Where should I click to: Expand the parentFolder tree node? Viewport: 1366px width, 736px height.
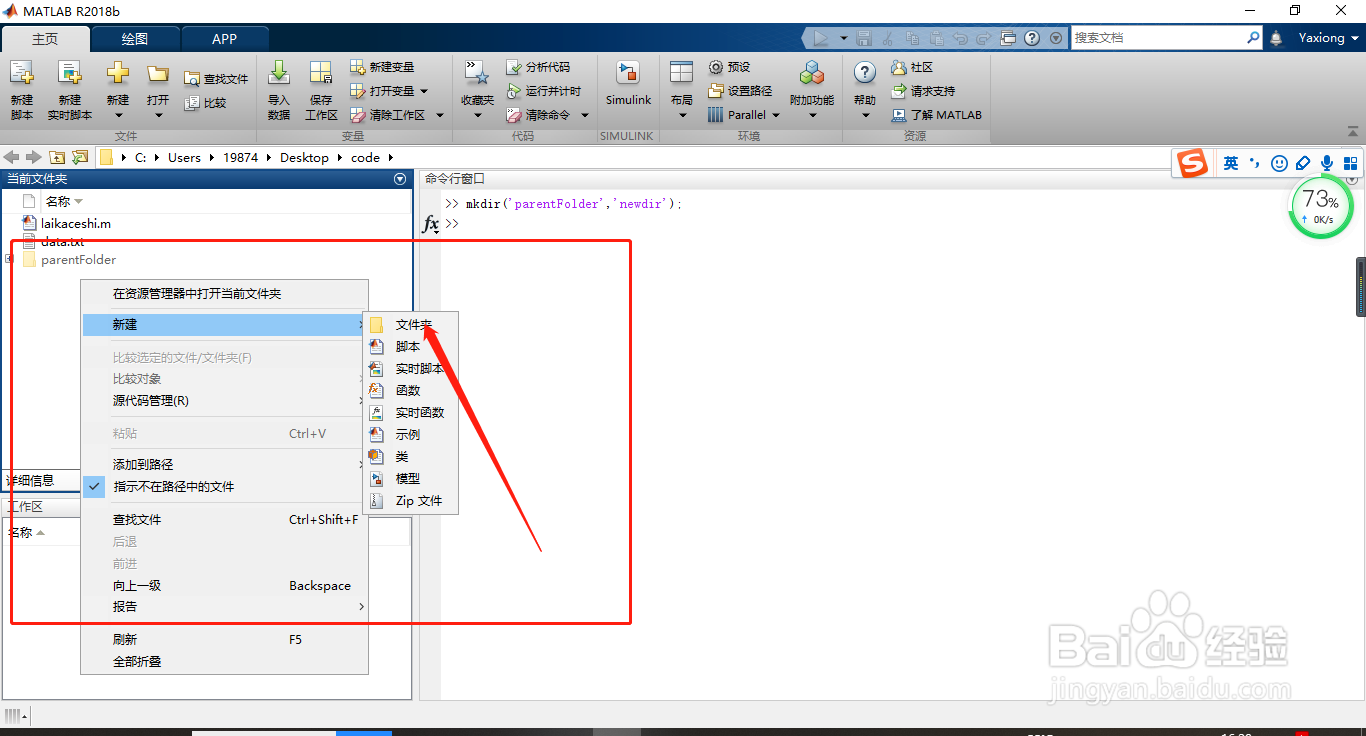click(9, 259)
